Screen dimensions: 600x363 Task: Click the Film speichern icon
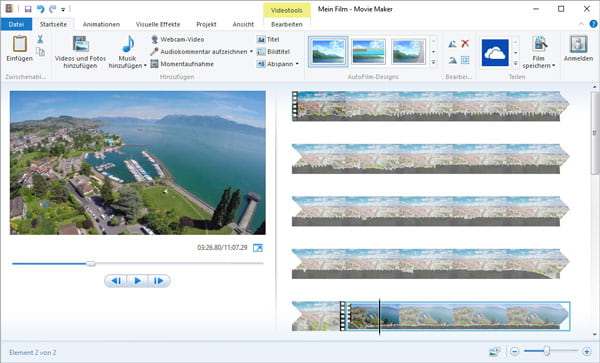(x=540, y=44)
